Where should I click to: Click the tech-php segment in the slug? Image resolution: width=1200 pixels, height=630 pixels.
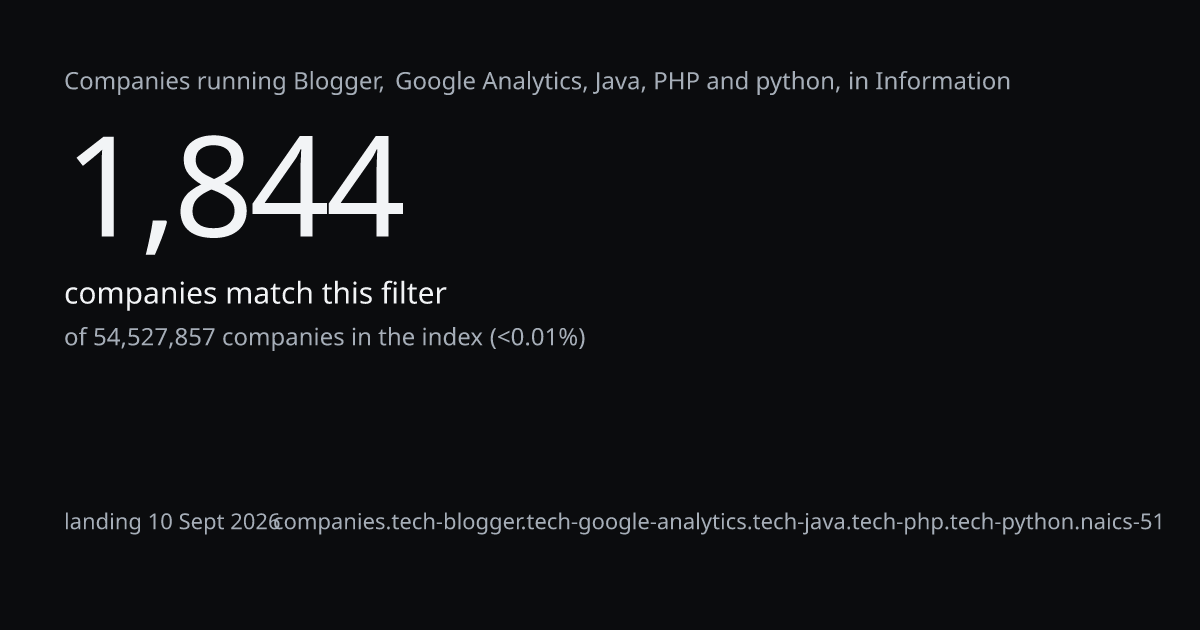(893, 522)
